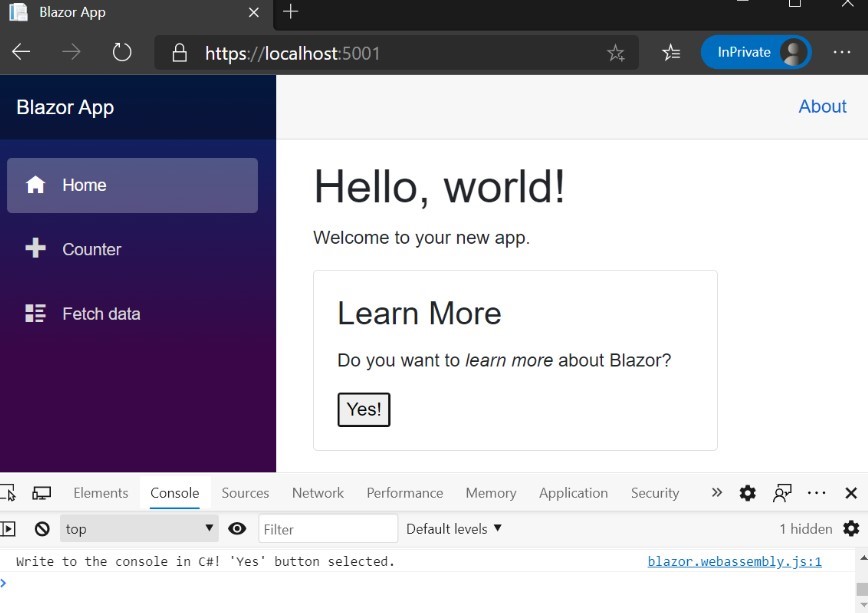The height and width of the screenshot is (613, 868).
Task: Click the list icon beside Fetch data
Action: (35, 313)
